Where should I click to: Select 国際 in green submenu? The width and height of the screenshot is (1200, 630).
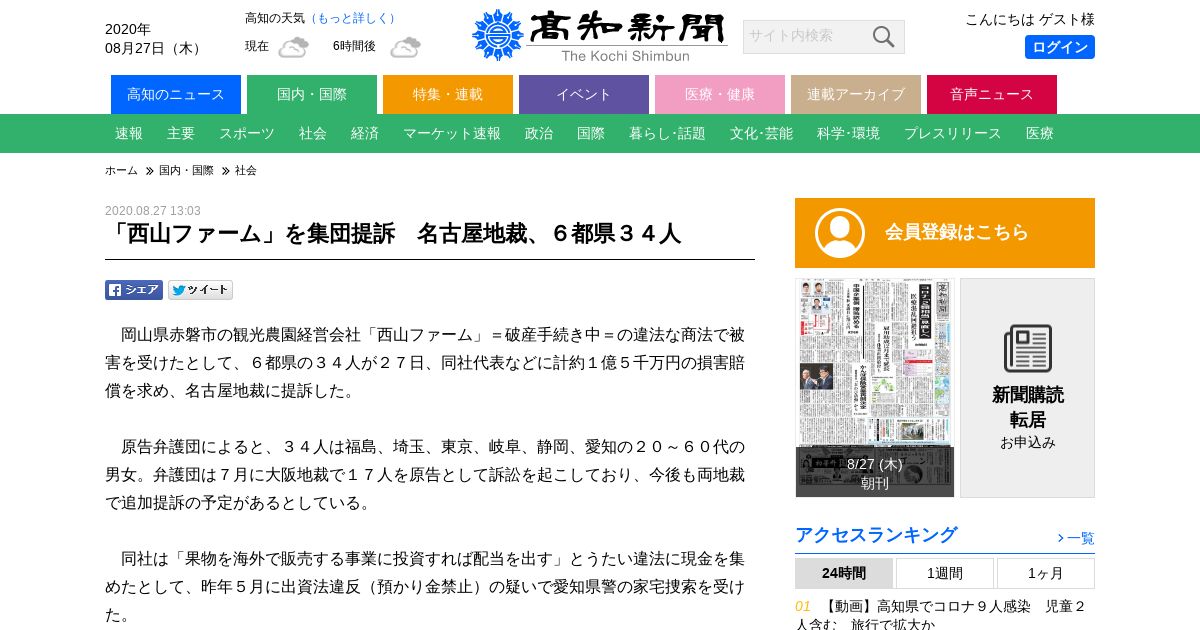tap(591, 133)
